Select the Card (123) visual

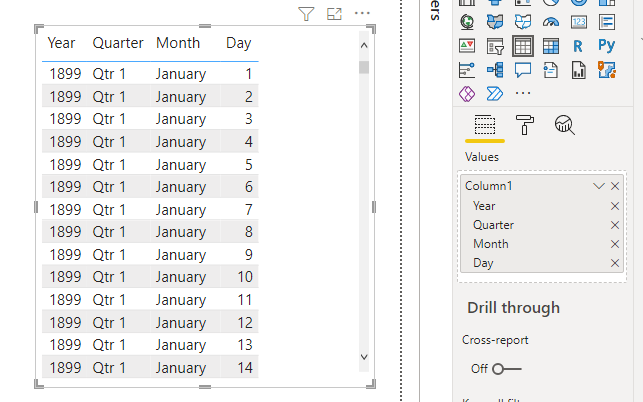click(579, 22)
